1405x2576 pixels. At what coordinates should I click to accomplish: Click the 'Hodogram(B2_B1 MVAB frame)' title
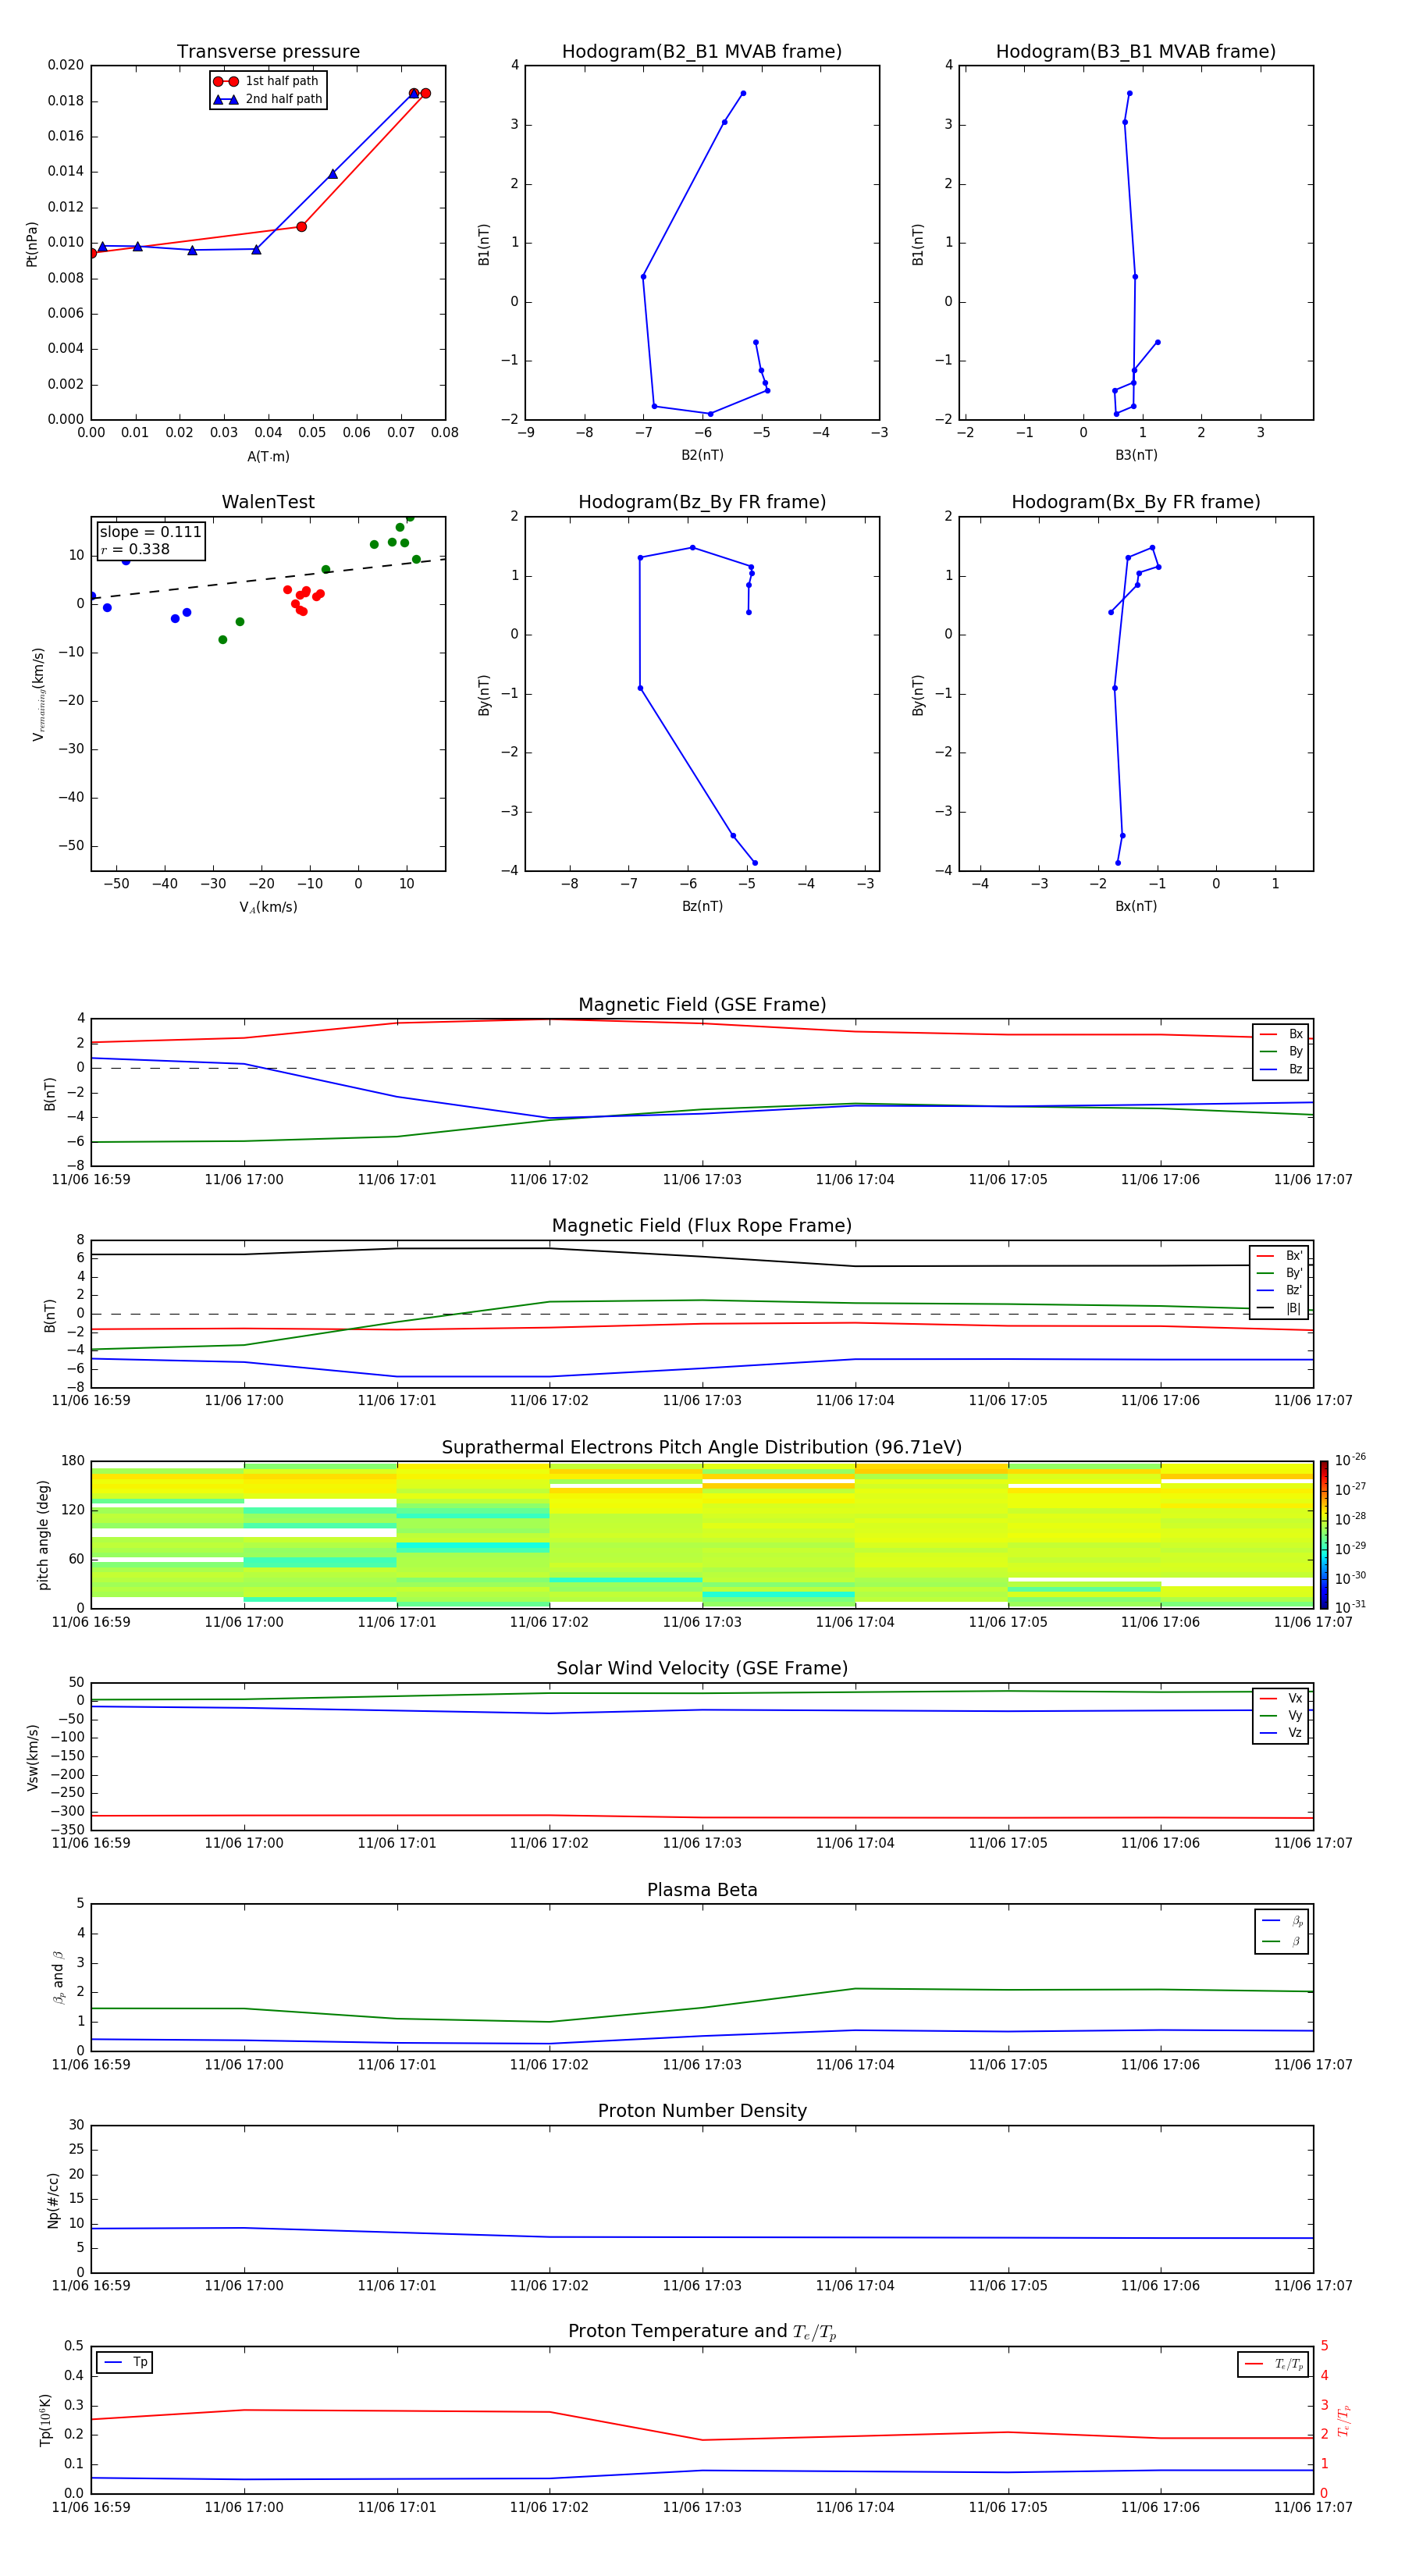coord(702,52)
